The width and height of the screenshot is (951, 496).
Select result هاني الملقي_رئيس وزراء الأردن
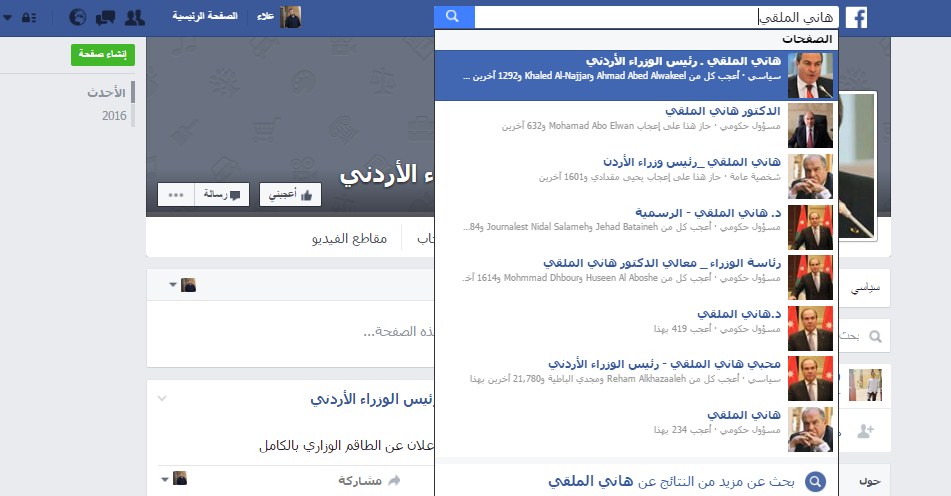[x=636, y=176]
